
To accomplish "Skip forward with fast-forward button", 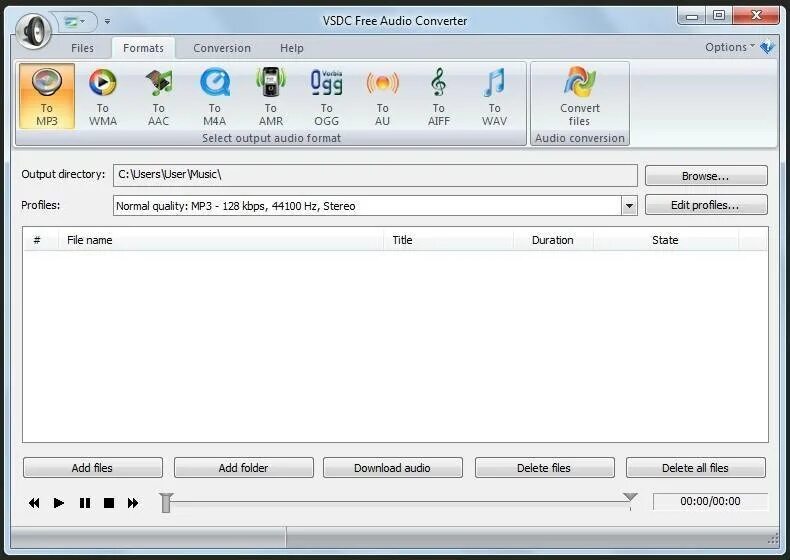I will pos(133,503).
